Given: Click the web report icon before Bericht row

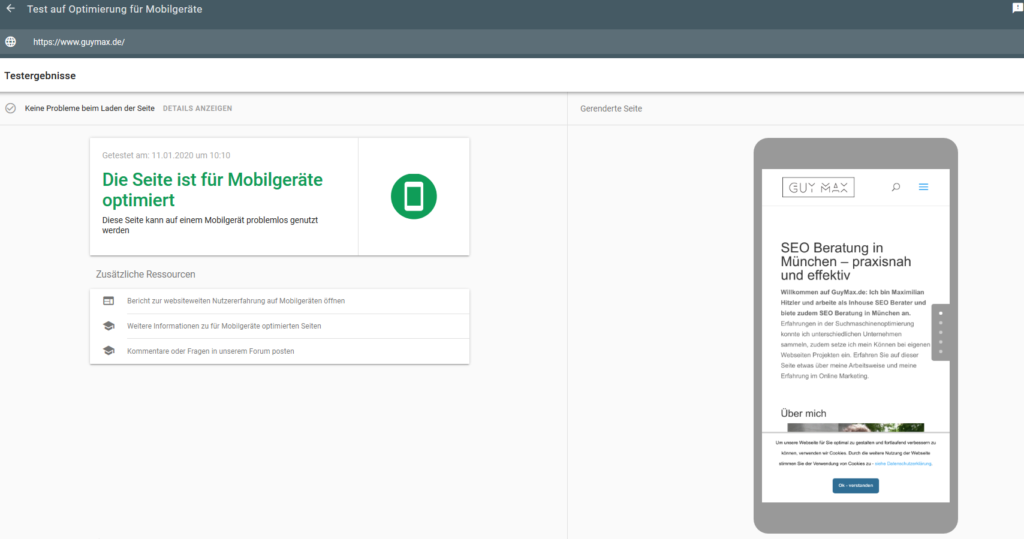Looking at the screenshot, I should click(108, 301).
